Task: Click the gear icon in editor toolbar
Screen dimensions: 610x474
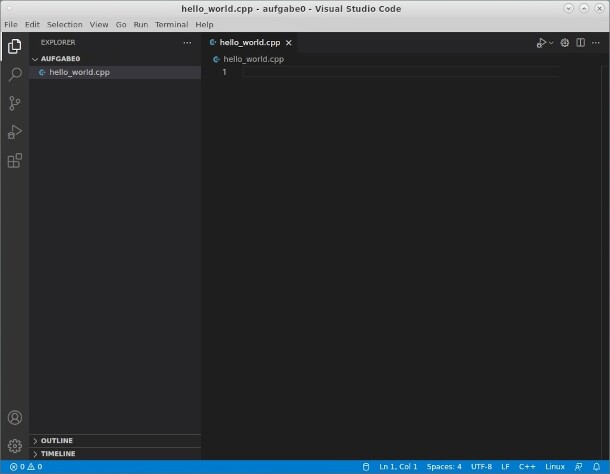Action: (564, 43)
